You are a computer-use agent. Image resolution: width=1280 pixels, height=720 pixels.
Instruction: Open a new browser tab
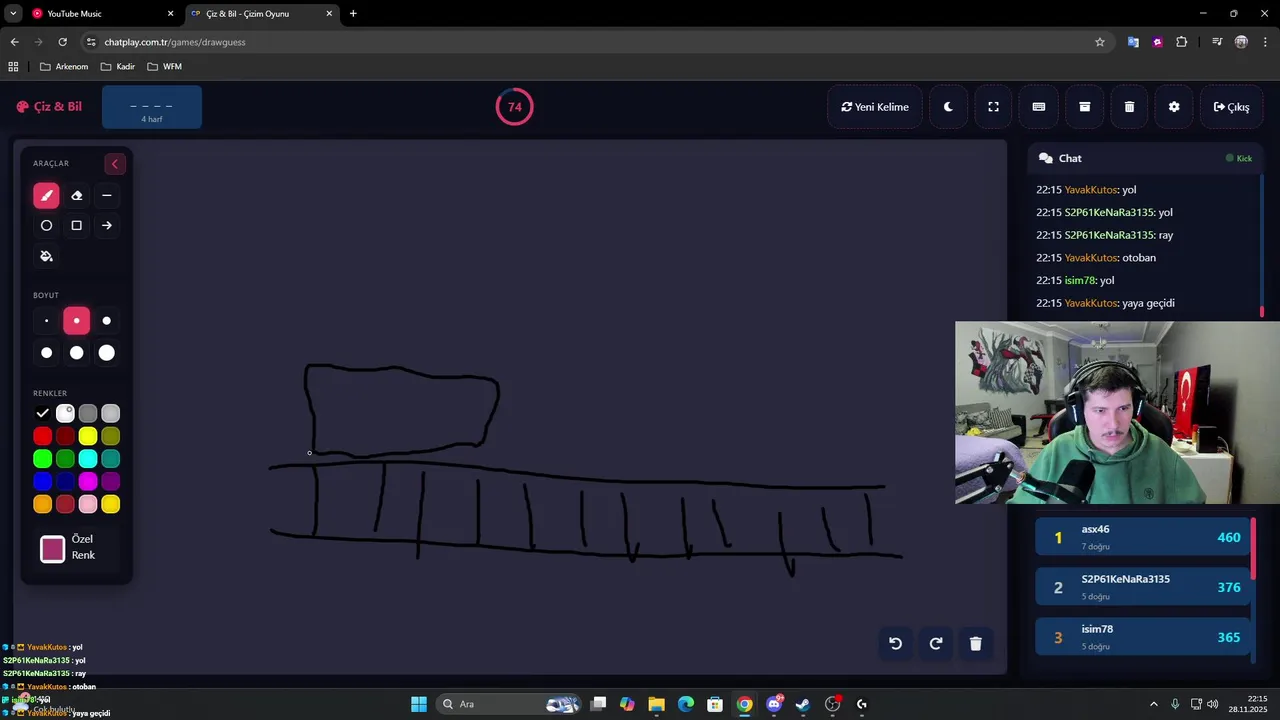353,14
